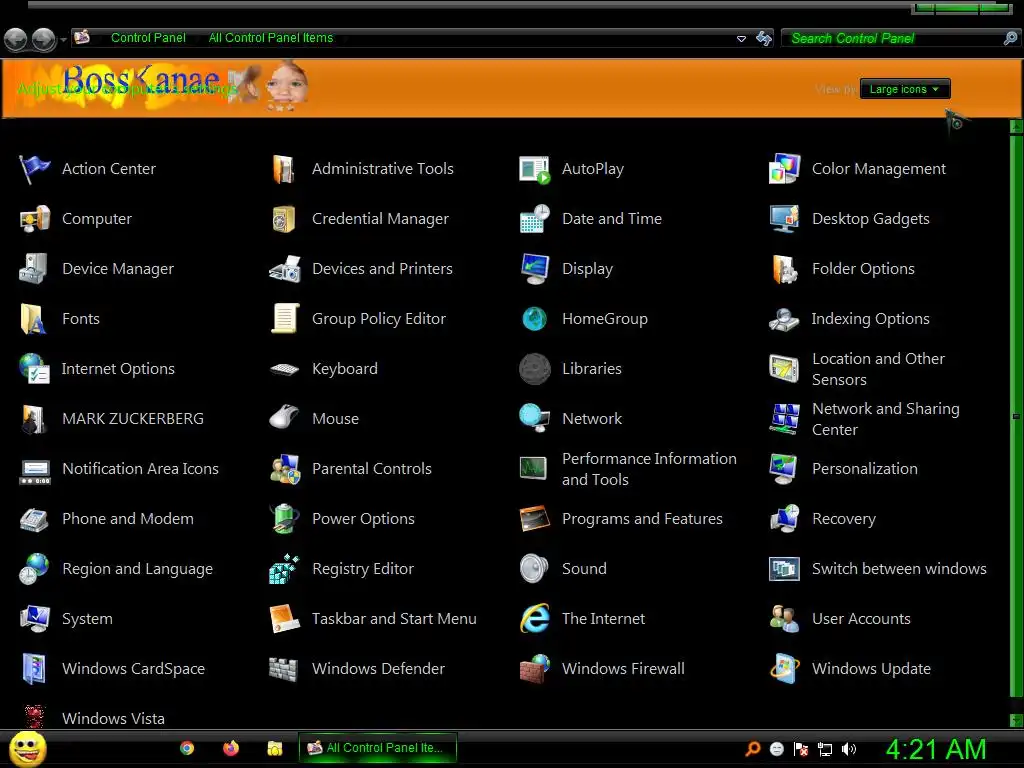Open the Large icons view dropdown
This screenshot has width=1024, height=768.
click(x=905, y=89)
